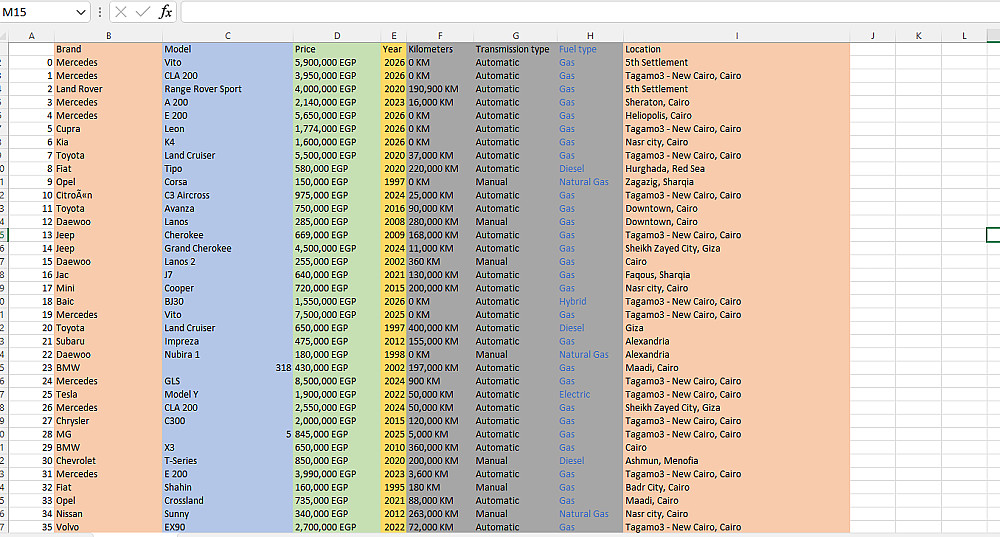Select the 'GLS' model cell
Screen dimensions: 1000x537
pyautogui.click(x=228, y=381)
